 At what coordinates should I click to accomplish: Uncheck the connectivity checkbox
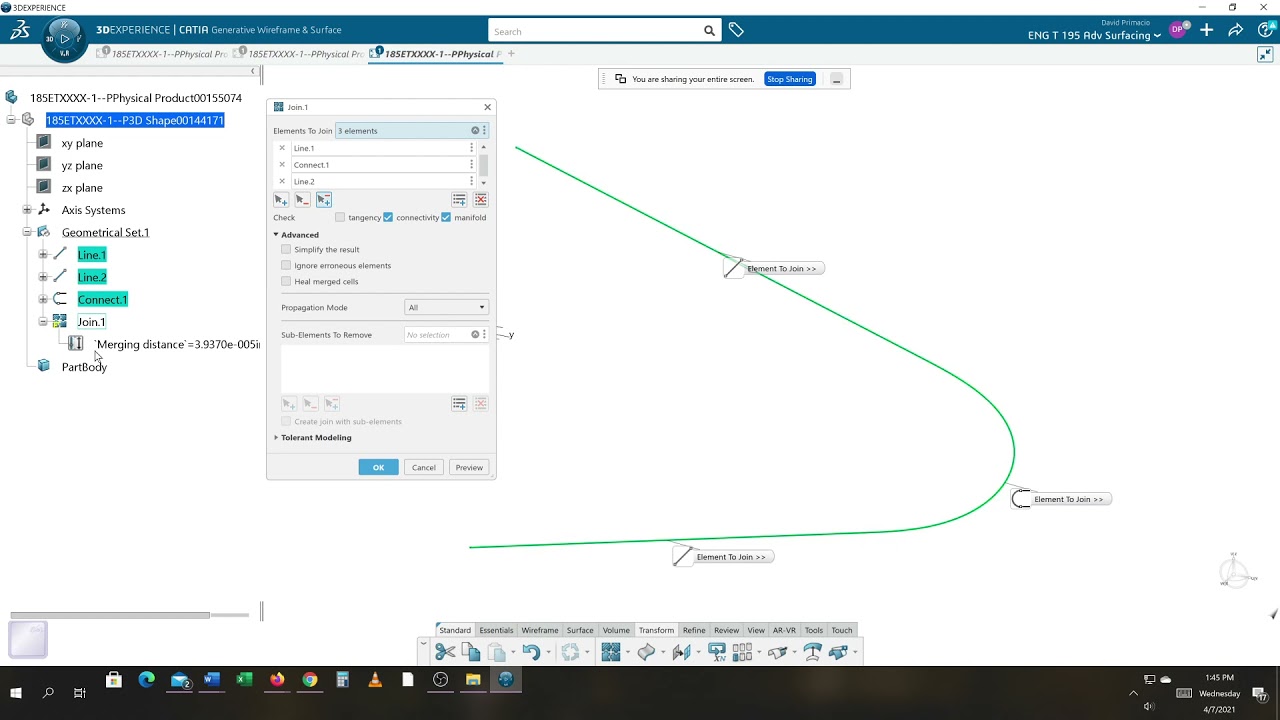388,217
